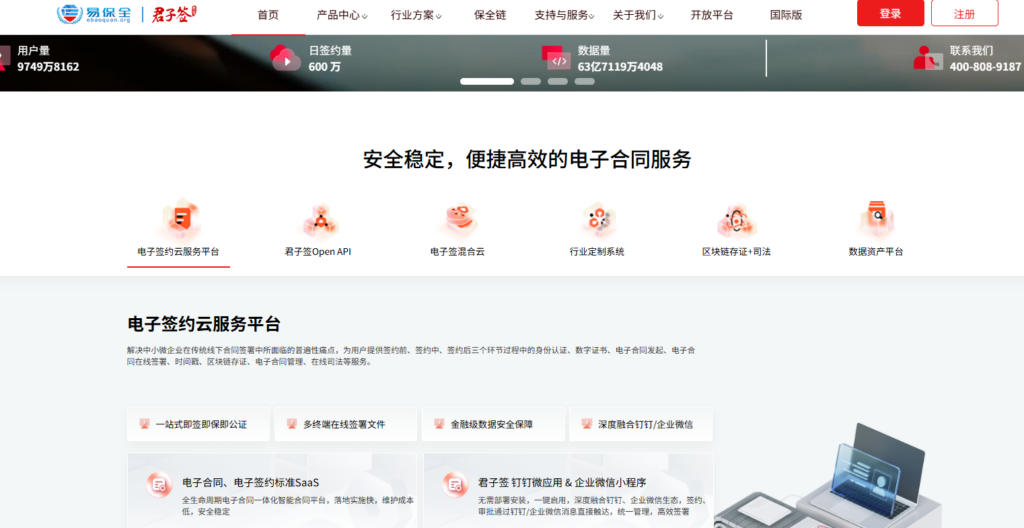The width and height of the screenshot is (1024, 528).
Task: Click the 解决中小微企业 description paragraph
Action: [411, 355]
